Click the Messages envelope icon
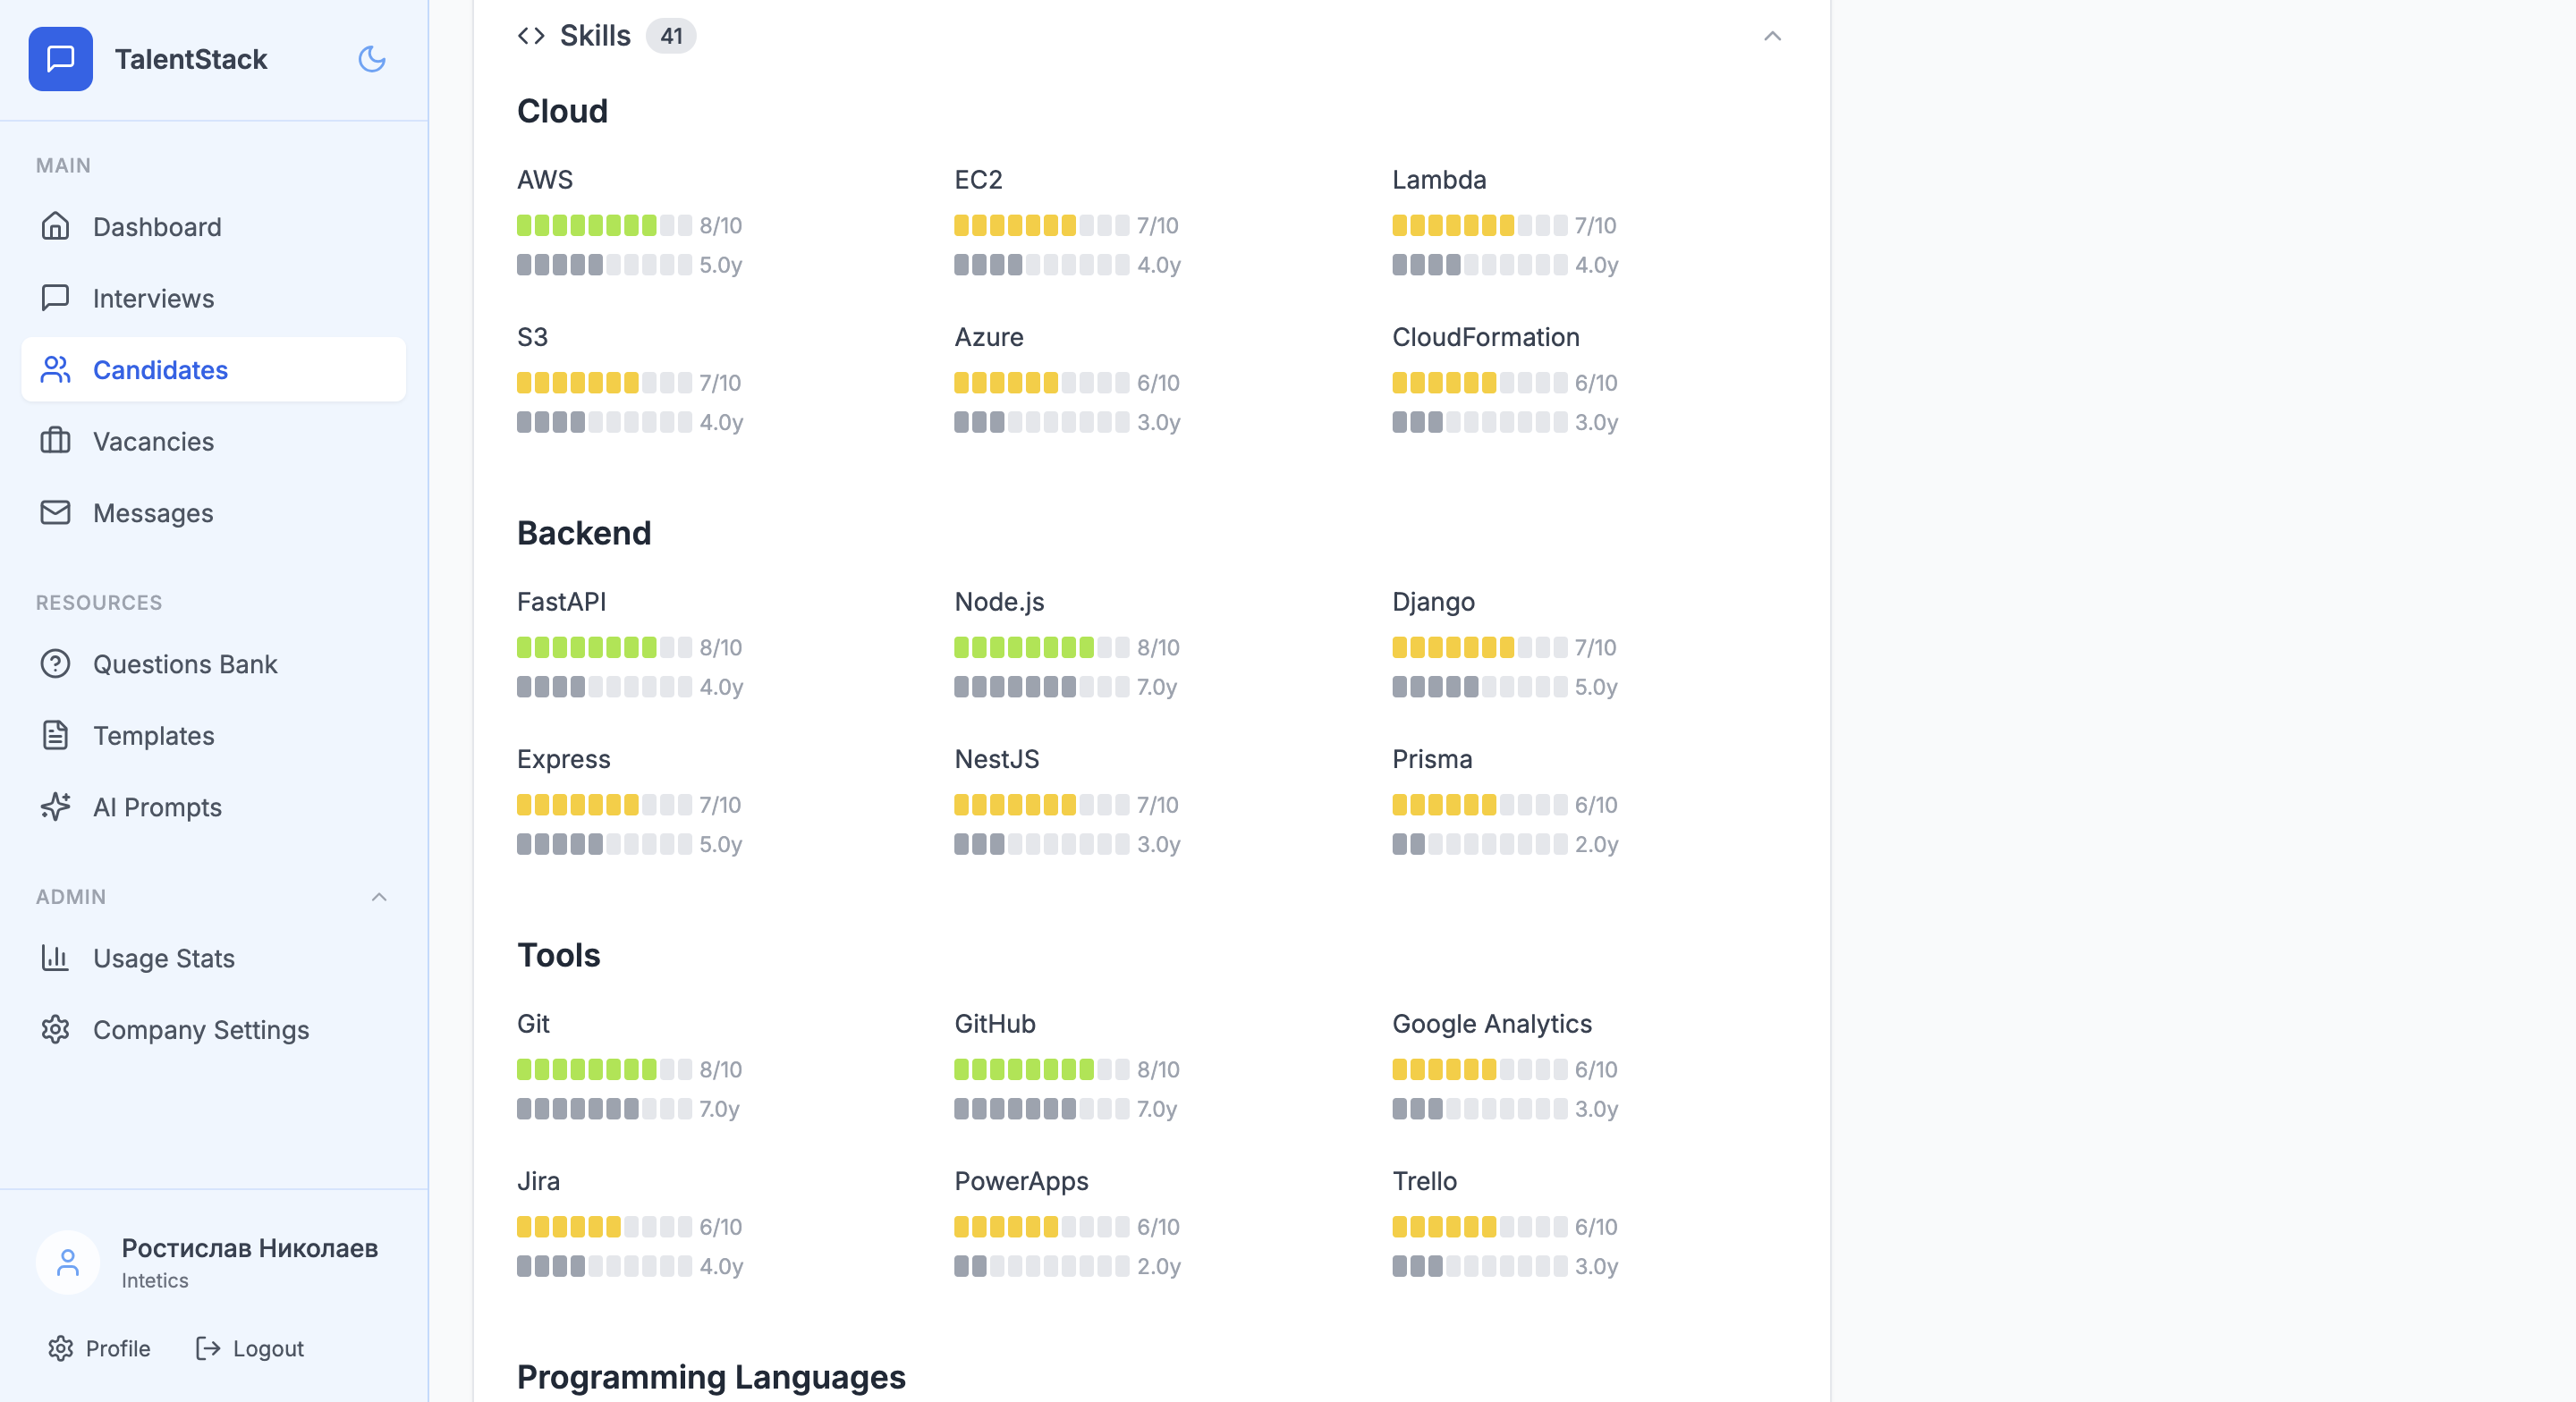The width and height of the screenshot is (2576, 1402). pyautogui.click(x=55, y=513)
